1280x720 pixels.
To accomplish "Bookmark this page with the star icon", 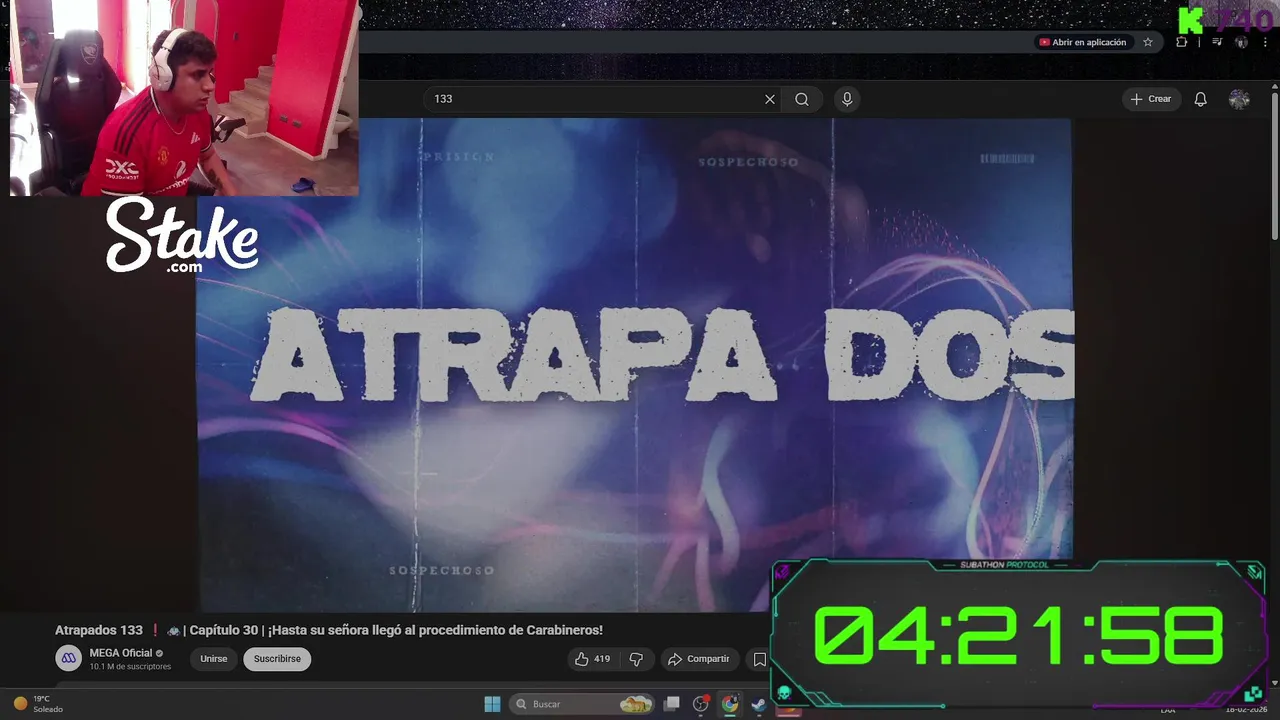I will [1148, 42].
